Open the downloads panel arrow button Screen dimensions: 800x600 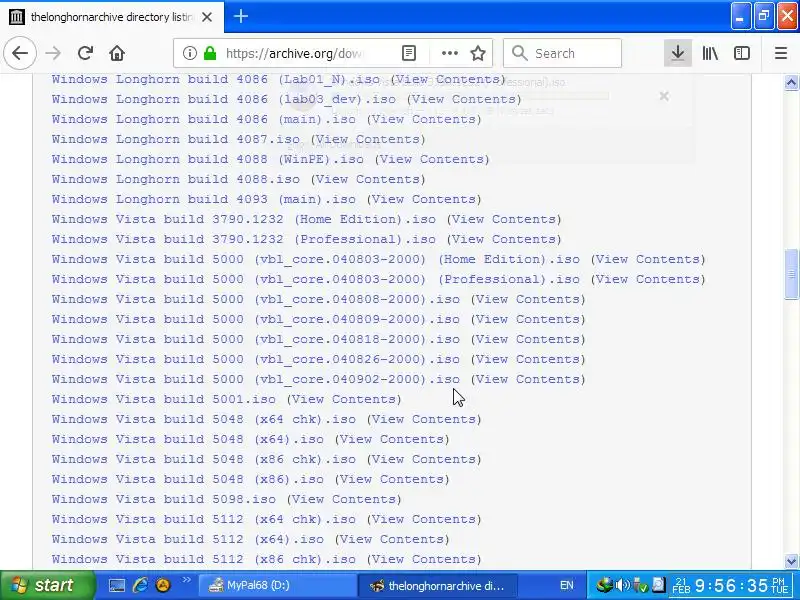[x=678, y=53]
